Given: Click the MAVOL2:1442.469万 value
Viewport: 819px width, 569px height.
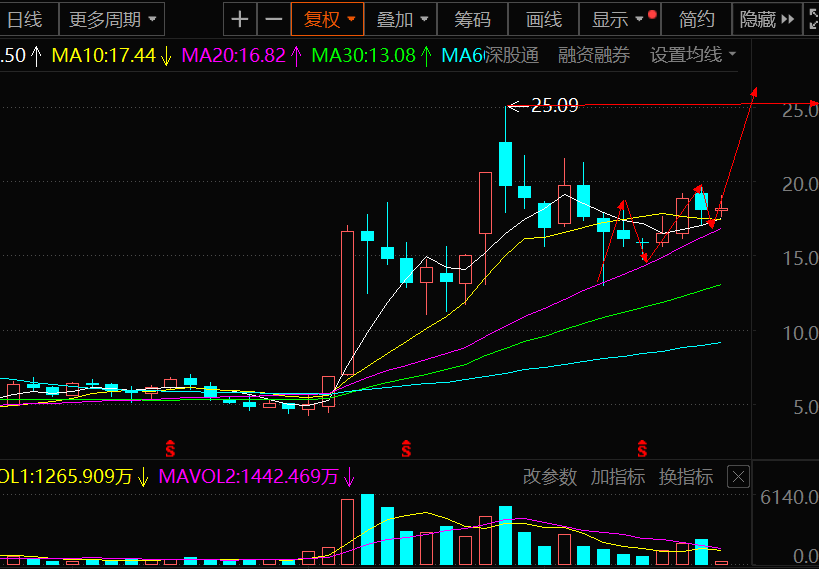Looking at the screenshot, I should click(x=249, y=477).
